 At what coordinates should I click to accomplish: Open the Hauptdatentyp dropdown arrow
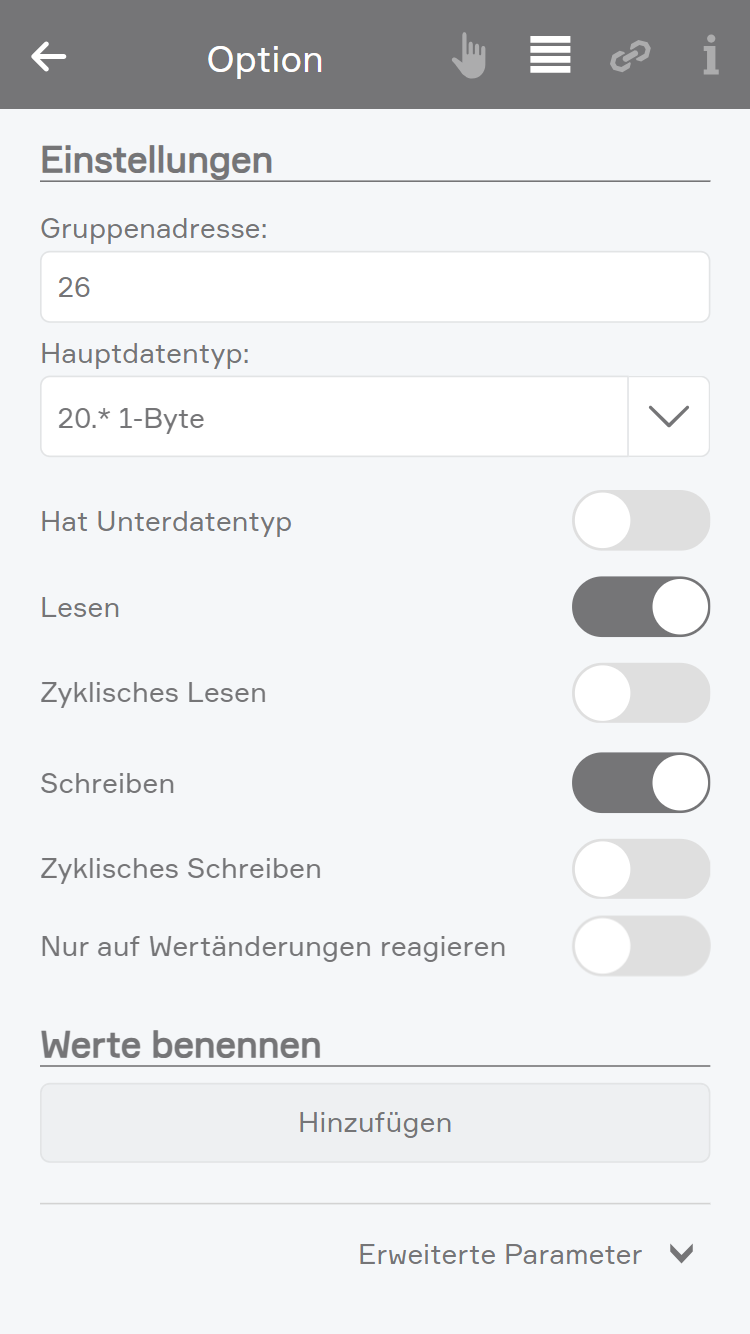tap(668, 417)
